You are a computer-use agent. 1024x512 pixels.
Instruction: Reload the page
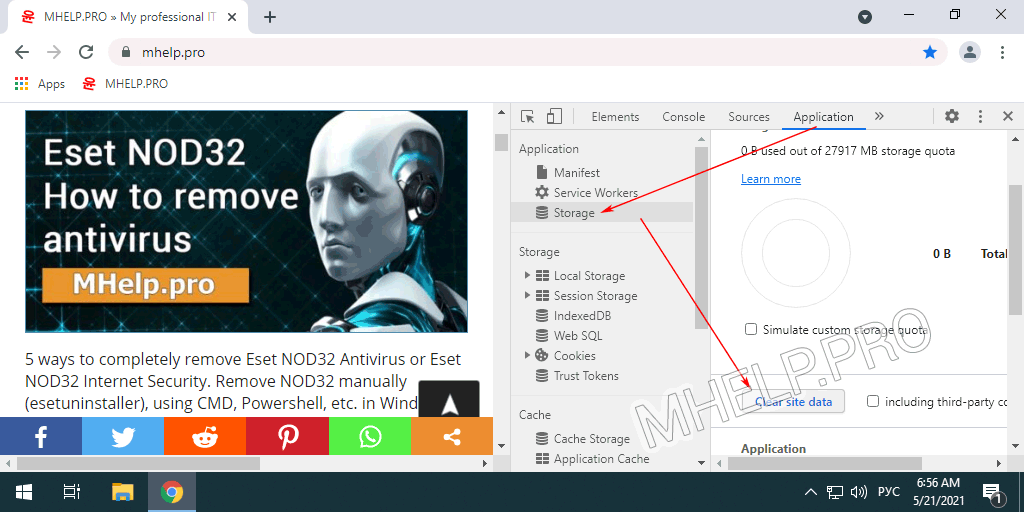[86, 52]
